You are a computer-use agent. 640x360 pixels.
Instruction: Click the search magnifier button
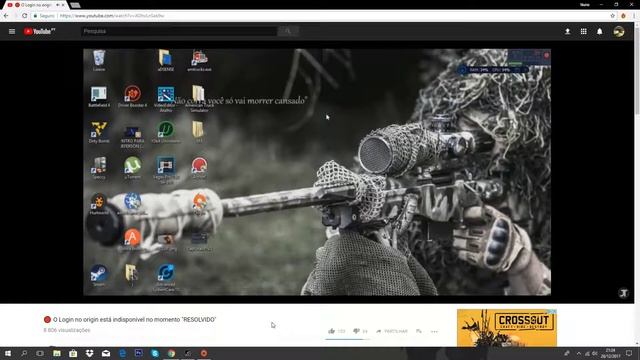pos(288,31)
